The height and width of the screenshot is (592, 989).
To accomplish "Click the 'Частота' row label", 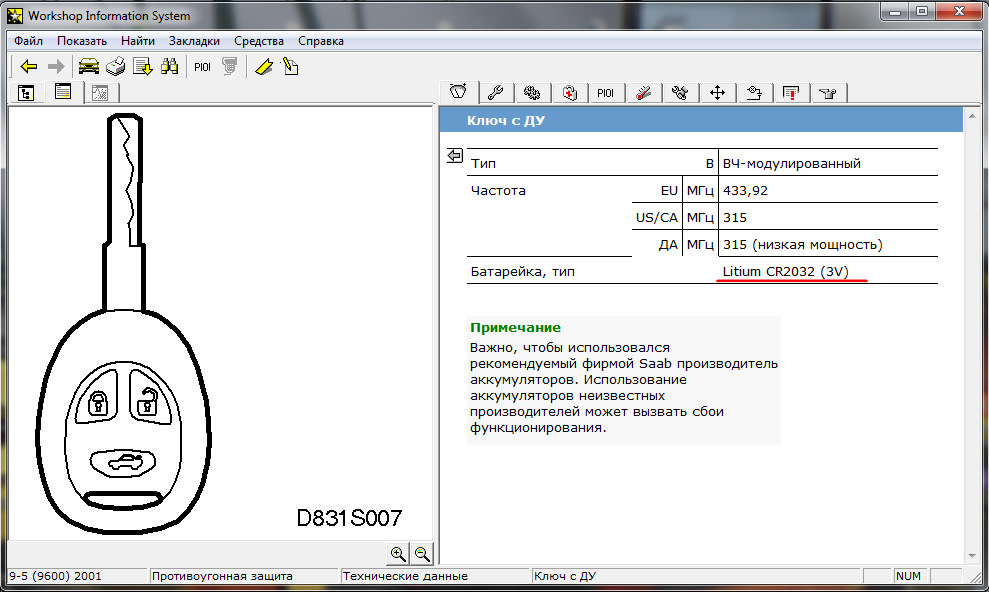I will 498,190.
